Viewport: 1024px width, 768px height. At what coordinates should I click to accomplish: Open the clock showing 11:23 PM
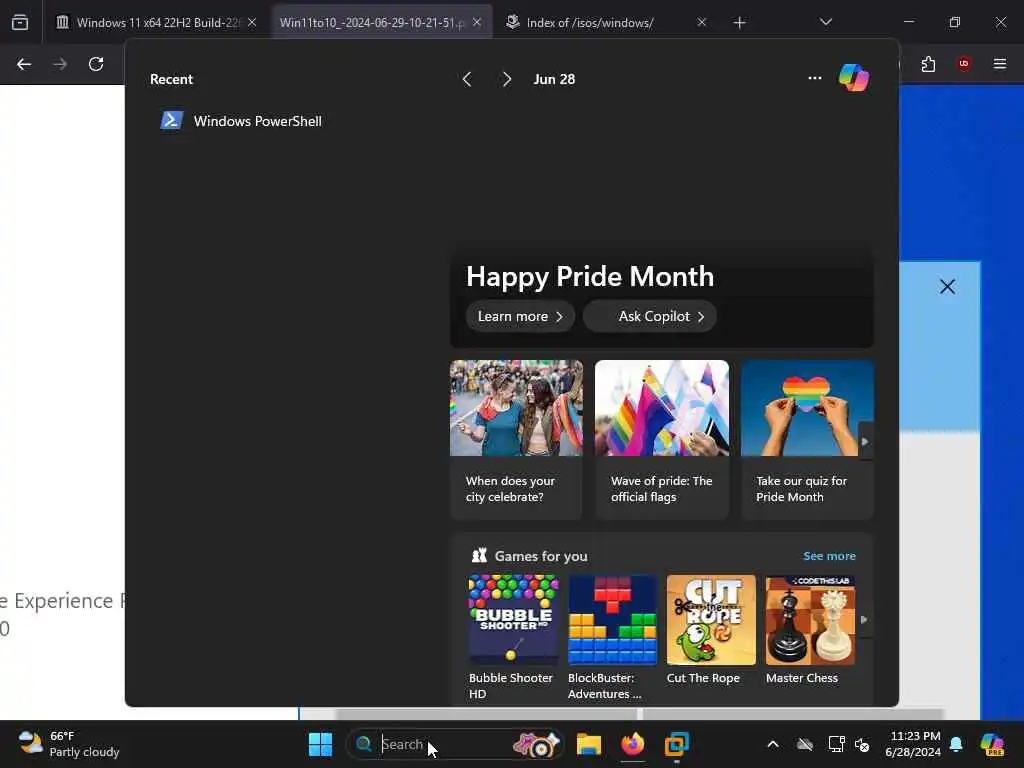(913, 744)
